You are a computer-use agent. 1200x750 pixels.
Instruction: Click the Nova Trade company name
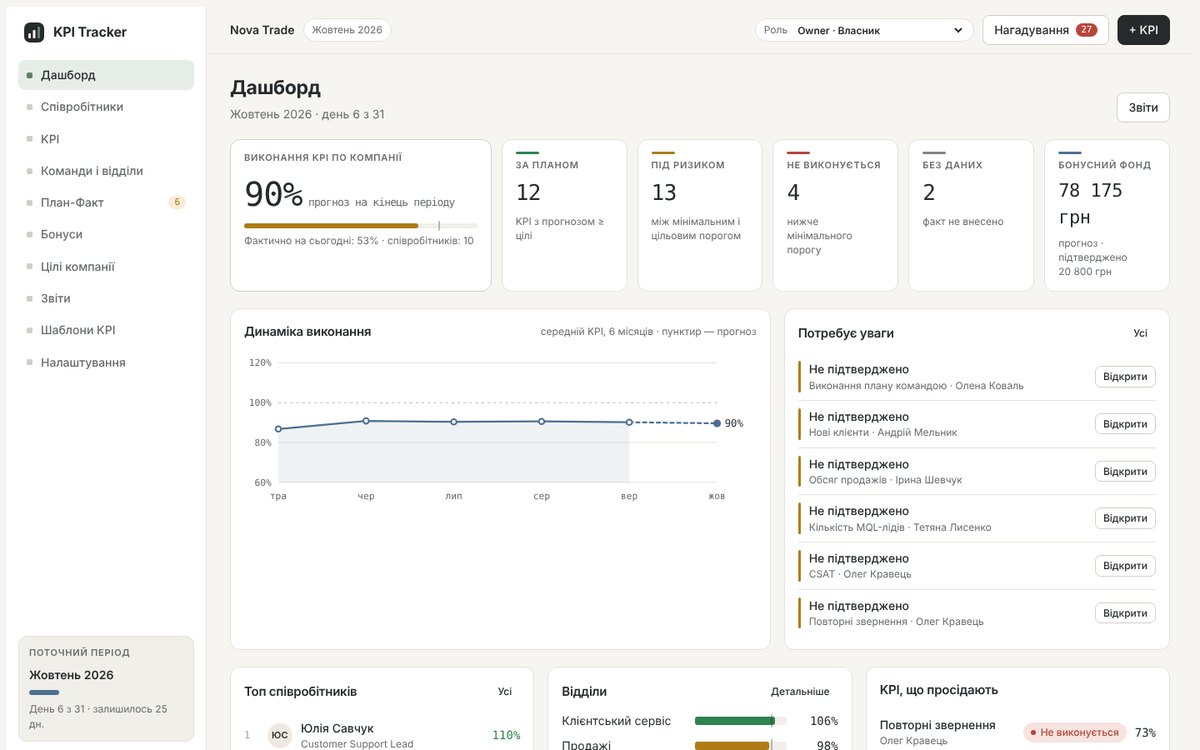tap(262, 30)
